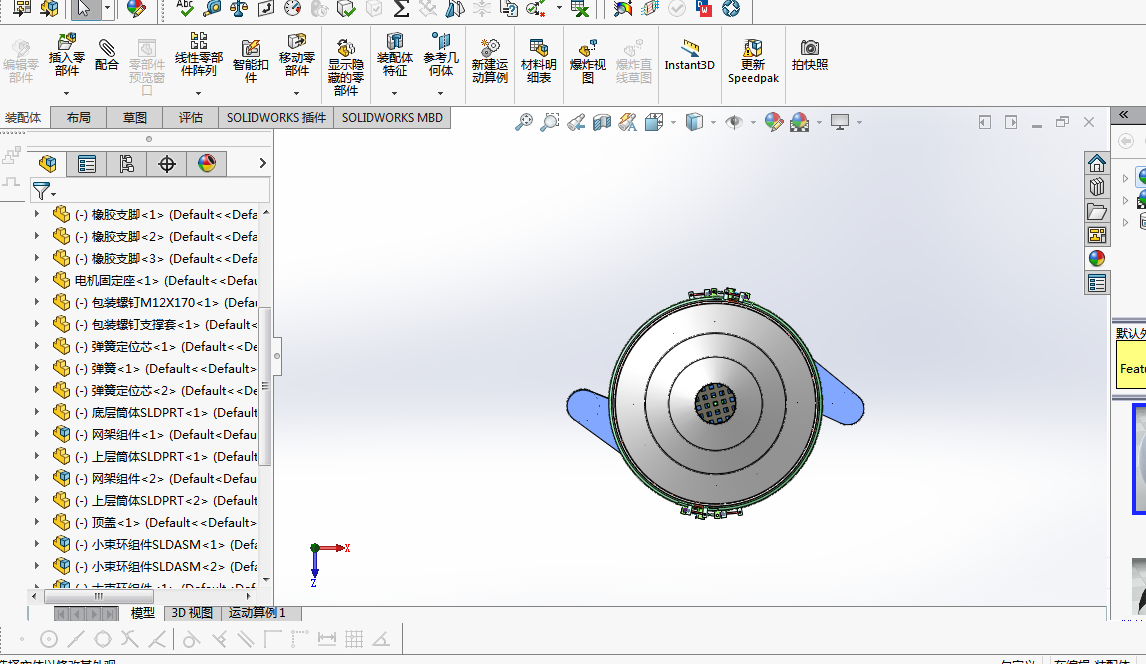1146x664 pixels.
Task: Open dropdown arrow under 移动零部件
Action: click(296, 94)
